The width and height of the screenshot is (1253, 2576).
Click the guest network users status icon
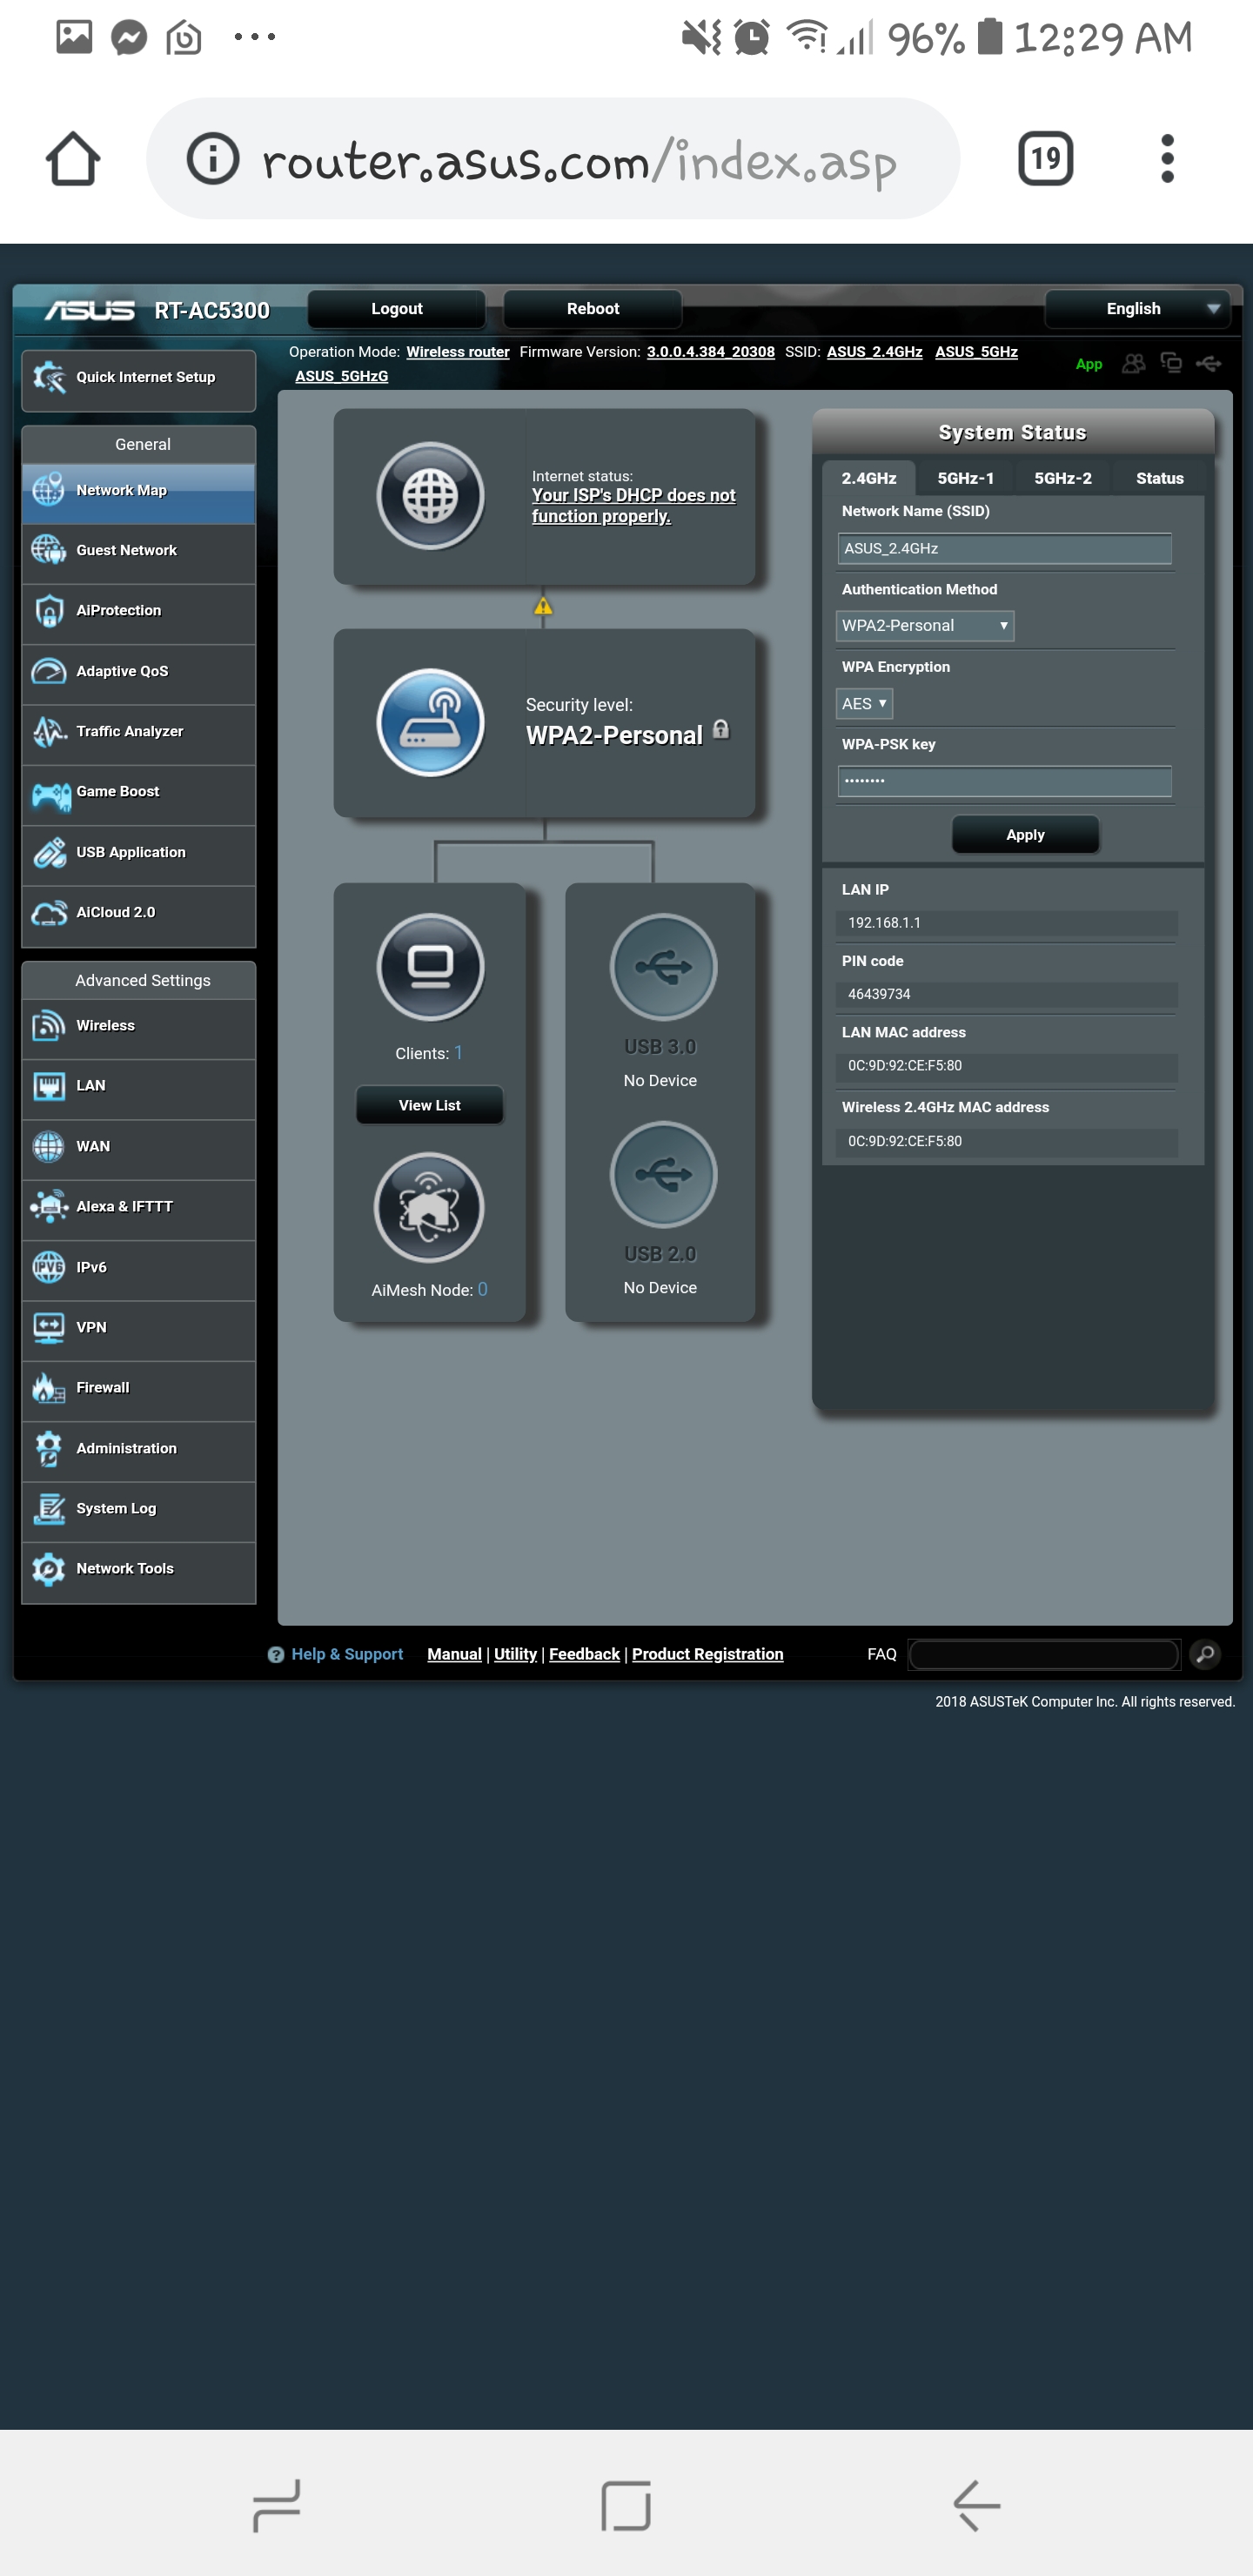click(1133, 364)
